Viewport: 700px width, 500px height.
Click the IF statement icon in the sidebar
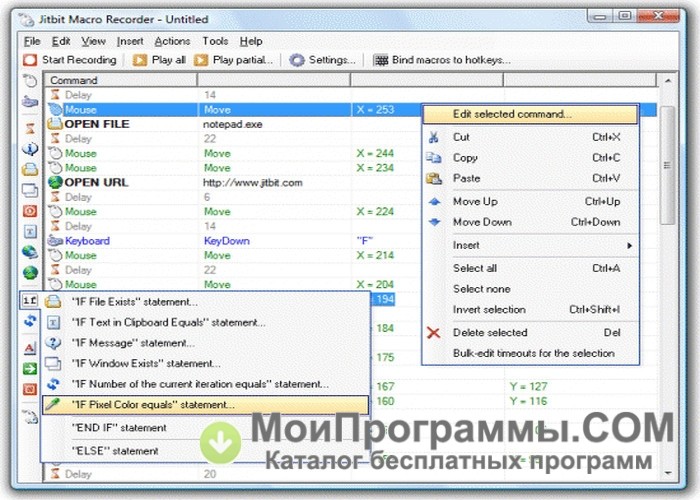(x=29, y=300)
